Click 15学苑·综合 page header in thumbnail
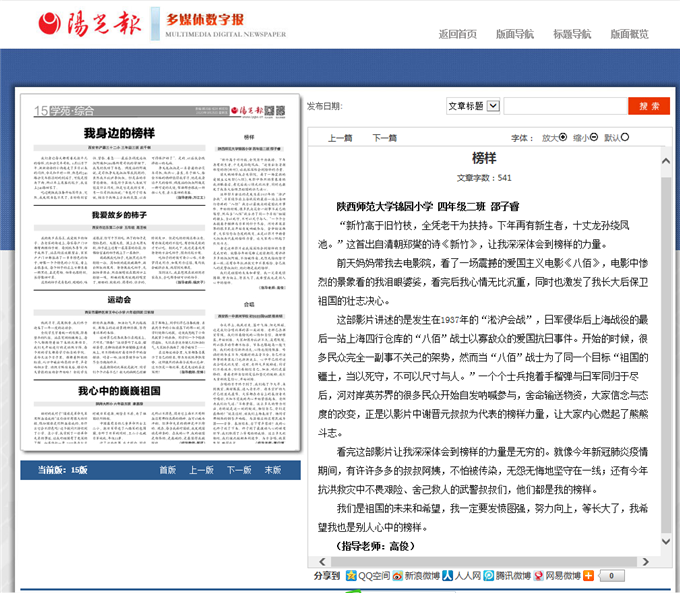This screenshot has height=593, width=680. 64,111
